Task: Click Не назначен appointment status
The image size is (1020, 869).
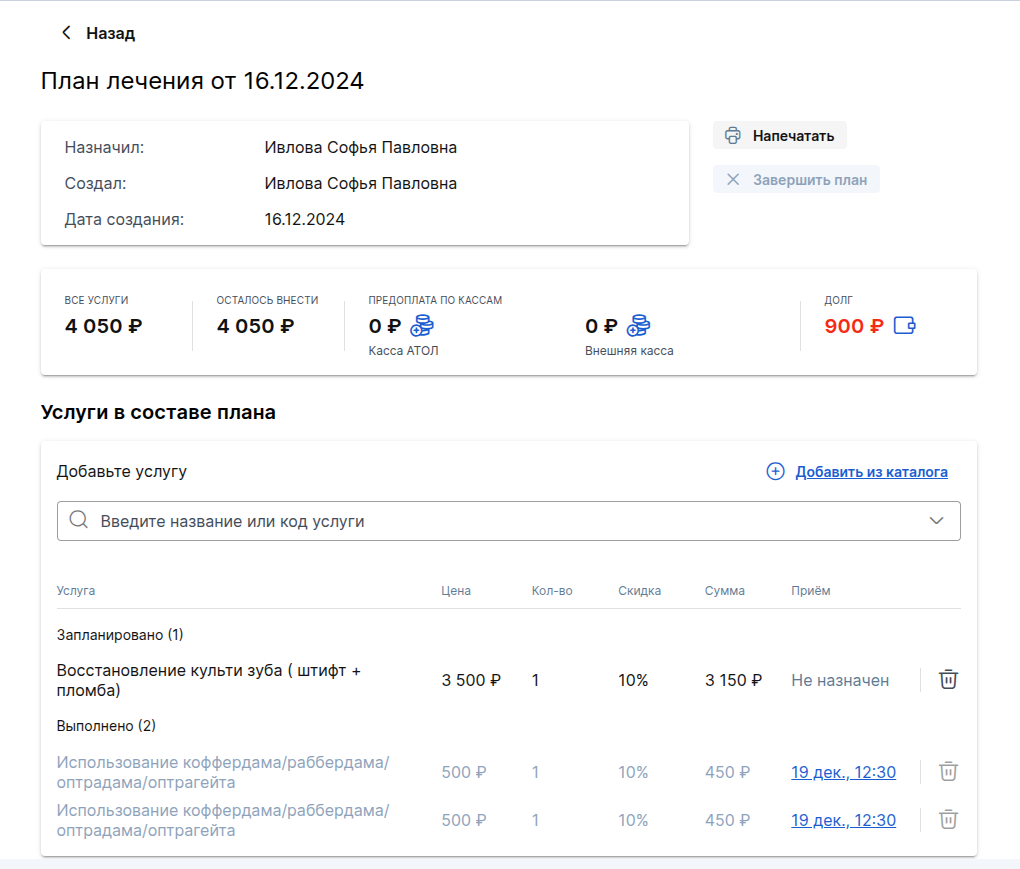Action: (x=840, y=680)
